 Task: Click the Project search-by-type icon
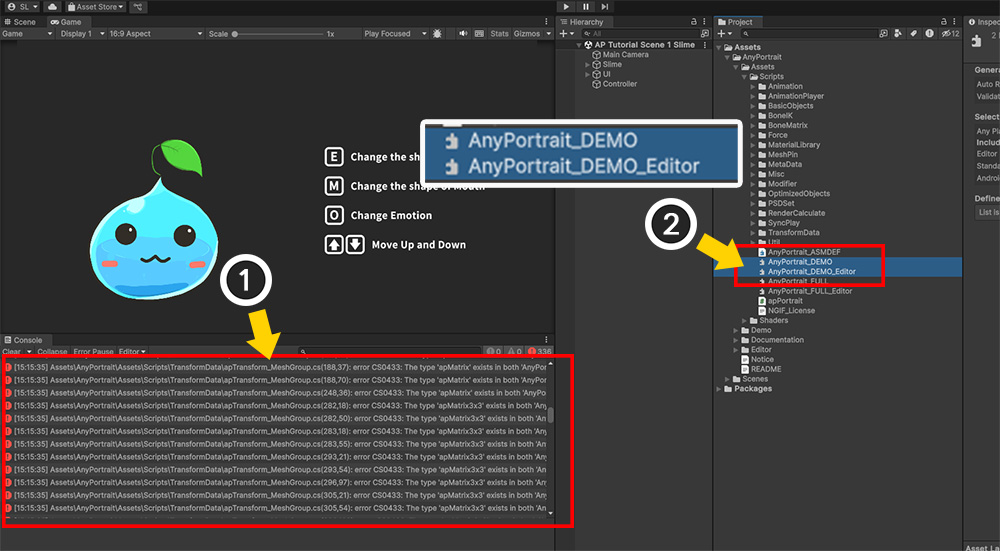coord(884,34)
